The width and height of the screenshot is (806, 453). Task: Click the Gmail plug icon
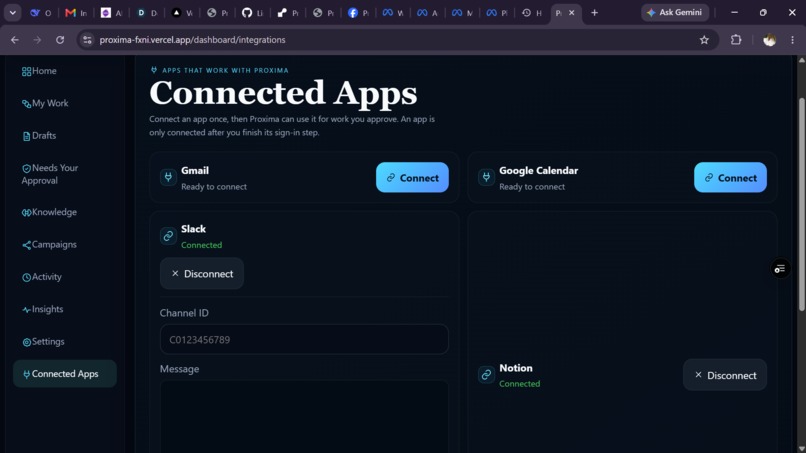click(x=168, y=177)
